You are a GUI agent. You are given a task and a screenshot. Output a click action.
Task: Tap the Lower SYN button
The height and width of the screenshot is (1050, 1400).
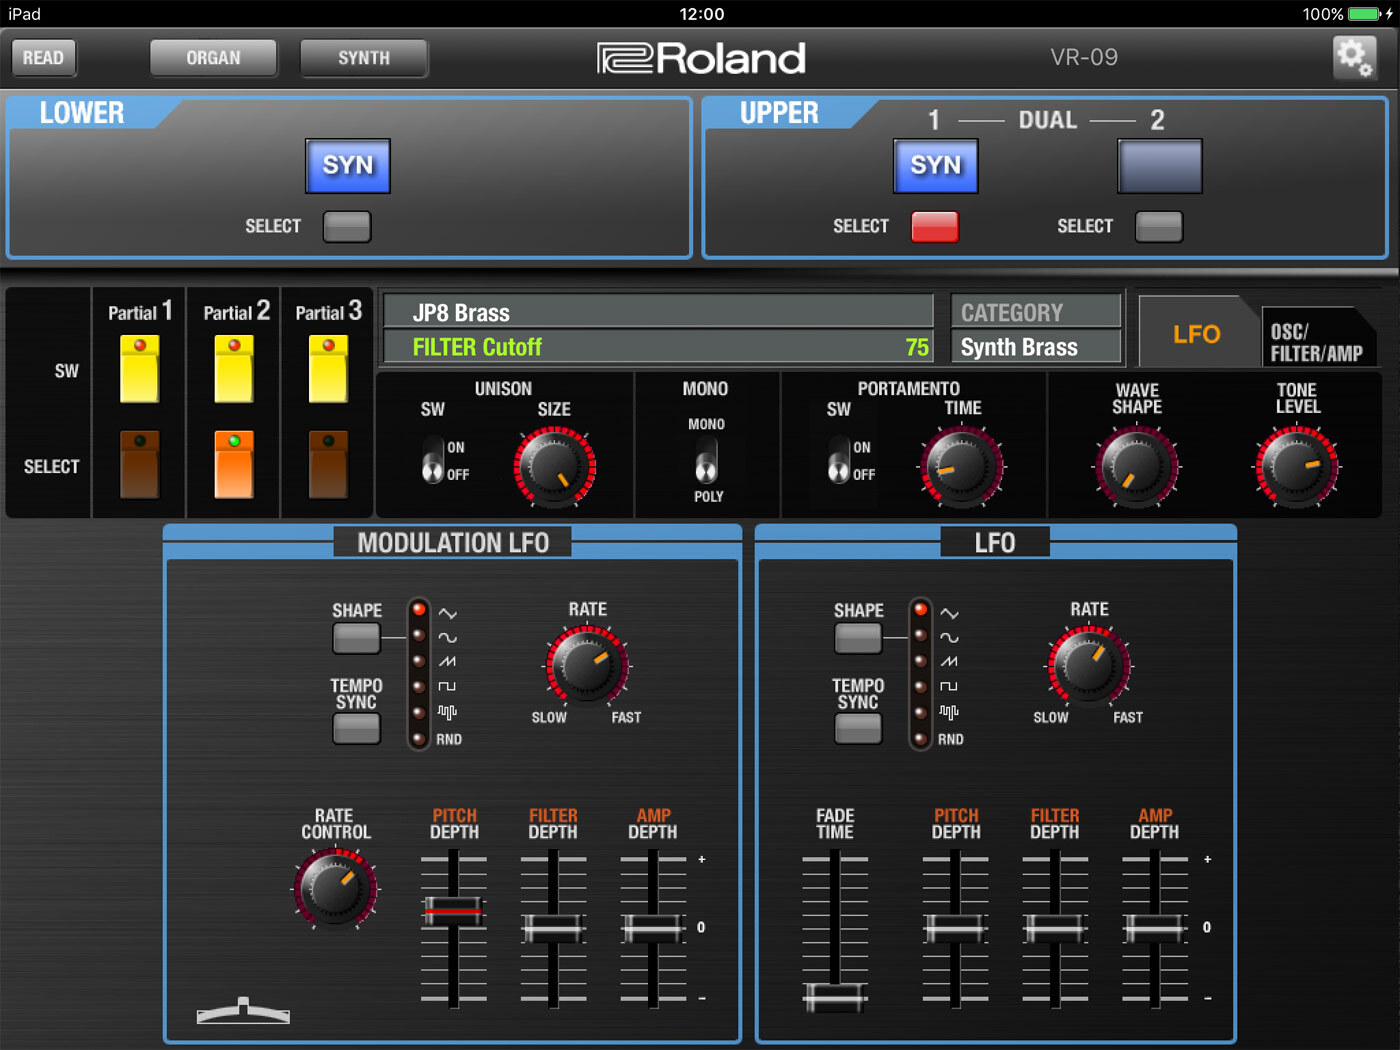click(x=348, y=166)
